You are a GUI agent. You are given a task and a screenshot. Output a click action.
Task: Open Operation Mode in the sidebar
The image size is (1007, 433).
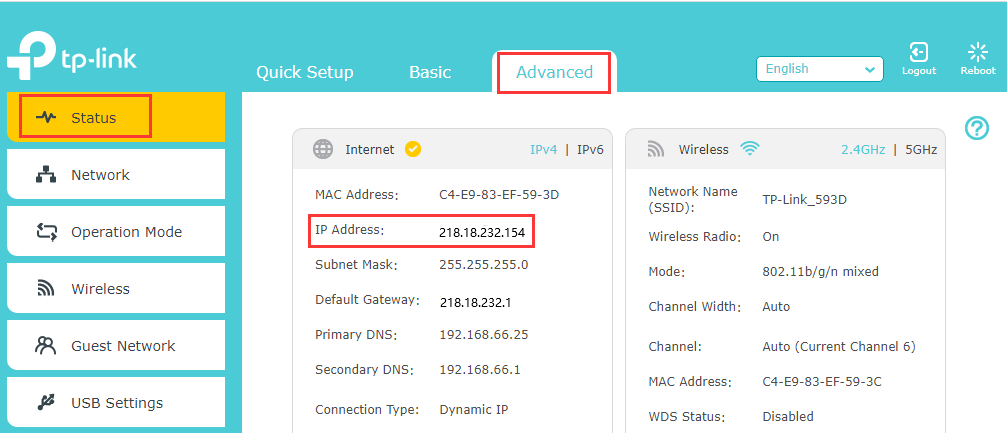[x=126, y=232]
